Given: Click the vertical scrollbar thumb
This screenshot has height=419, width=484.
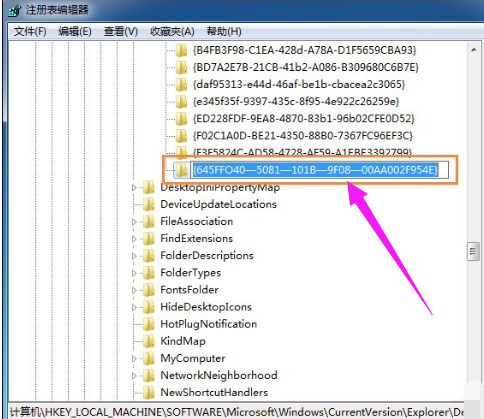Looking at the screenshot, I should point(473,252).
